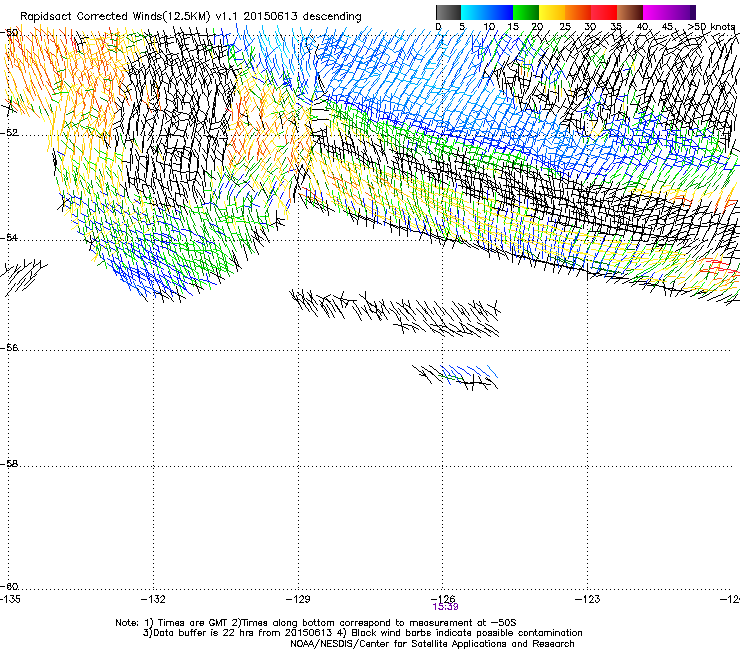Click the legend label '10'
The width and height of the screenshot is (740, 650).
489,27
